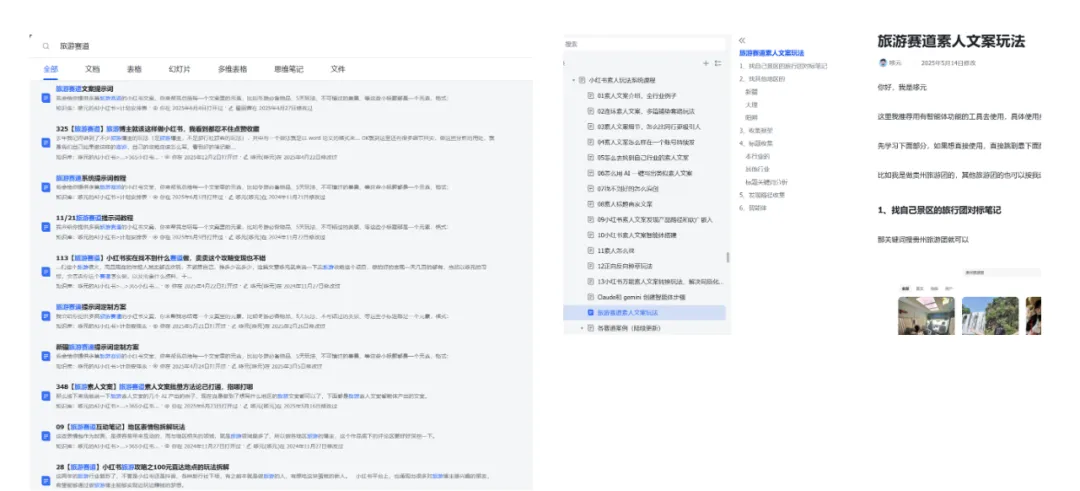This screenshot has height=491, width=1080.
Task: Open tree item starting with 11素人
Action: pyautogui.click(x=615, y=251)
